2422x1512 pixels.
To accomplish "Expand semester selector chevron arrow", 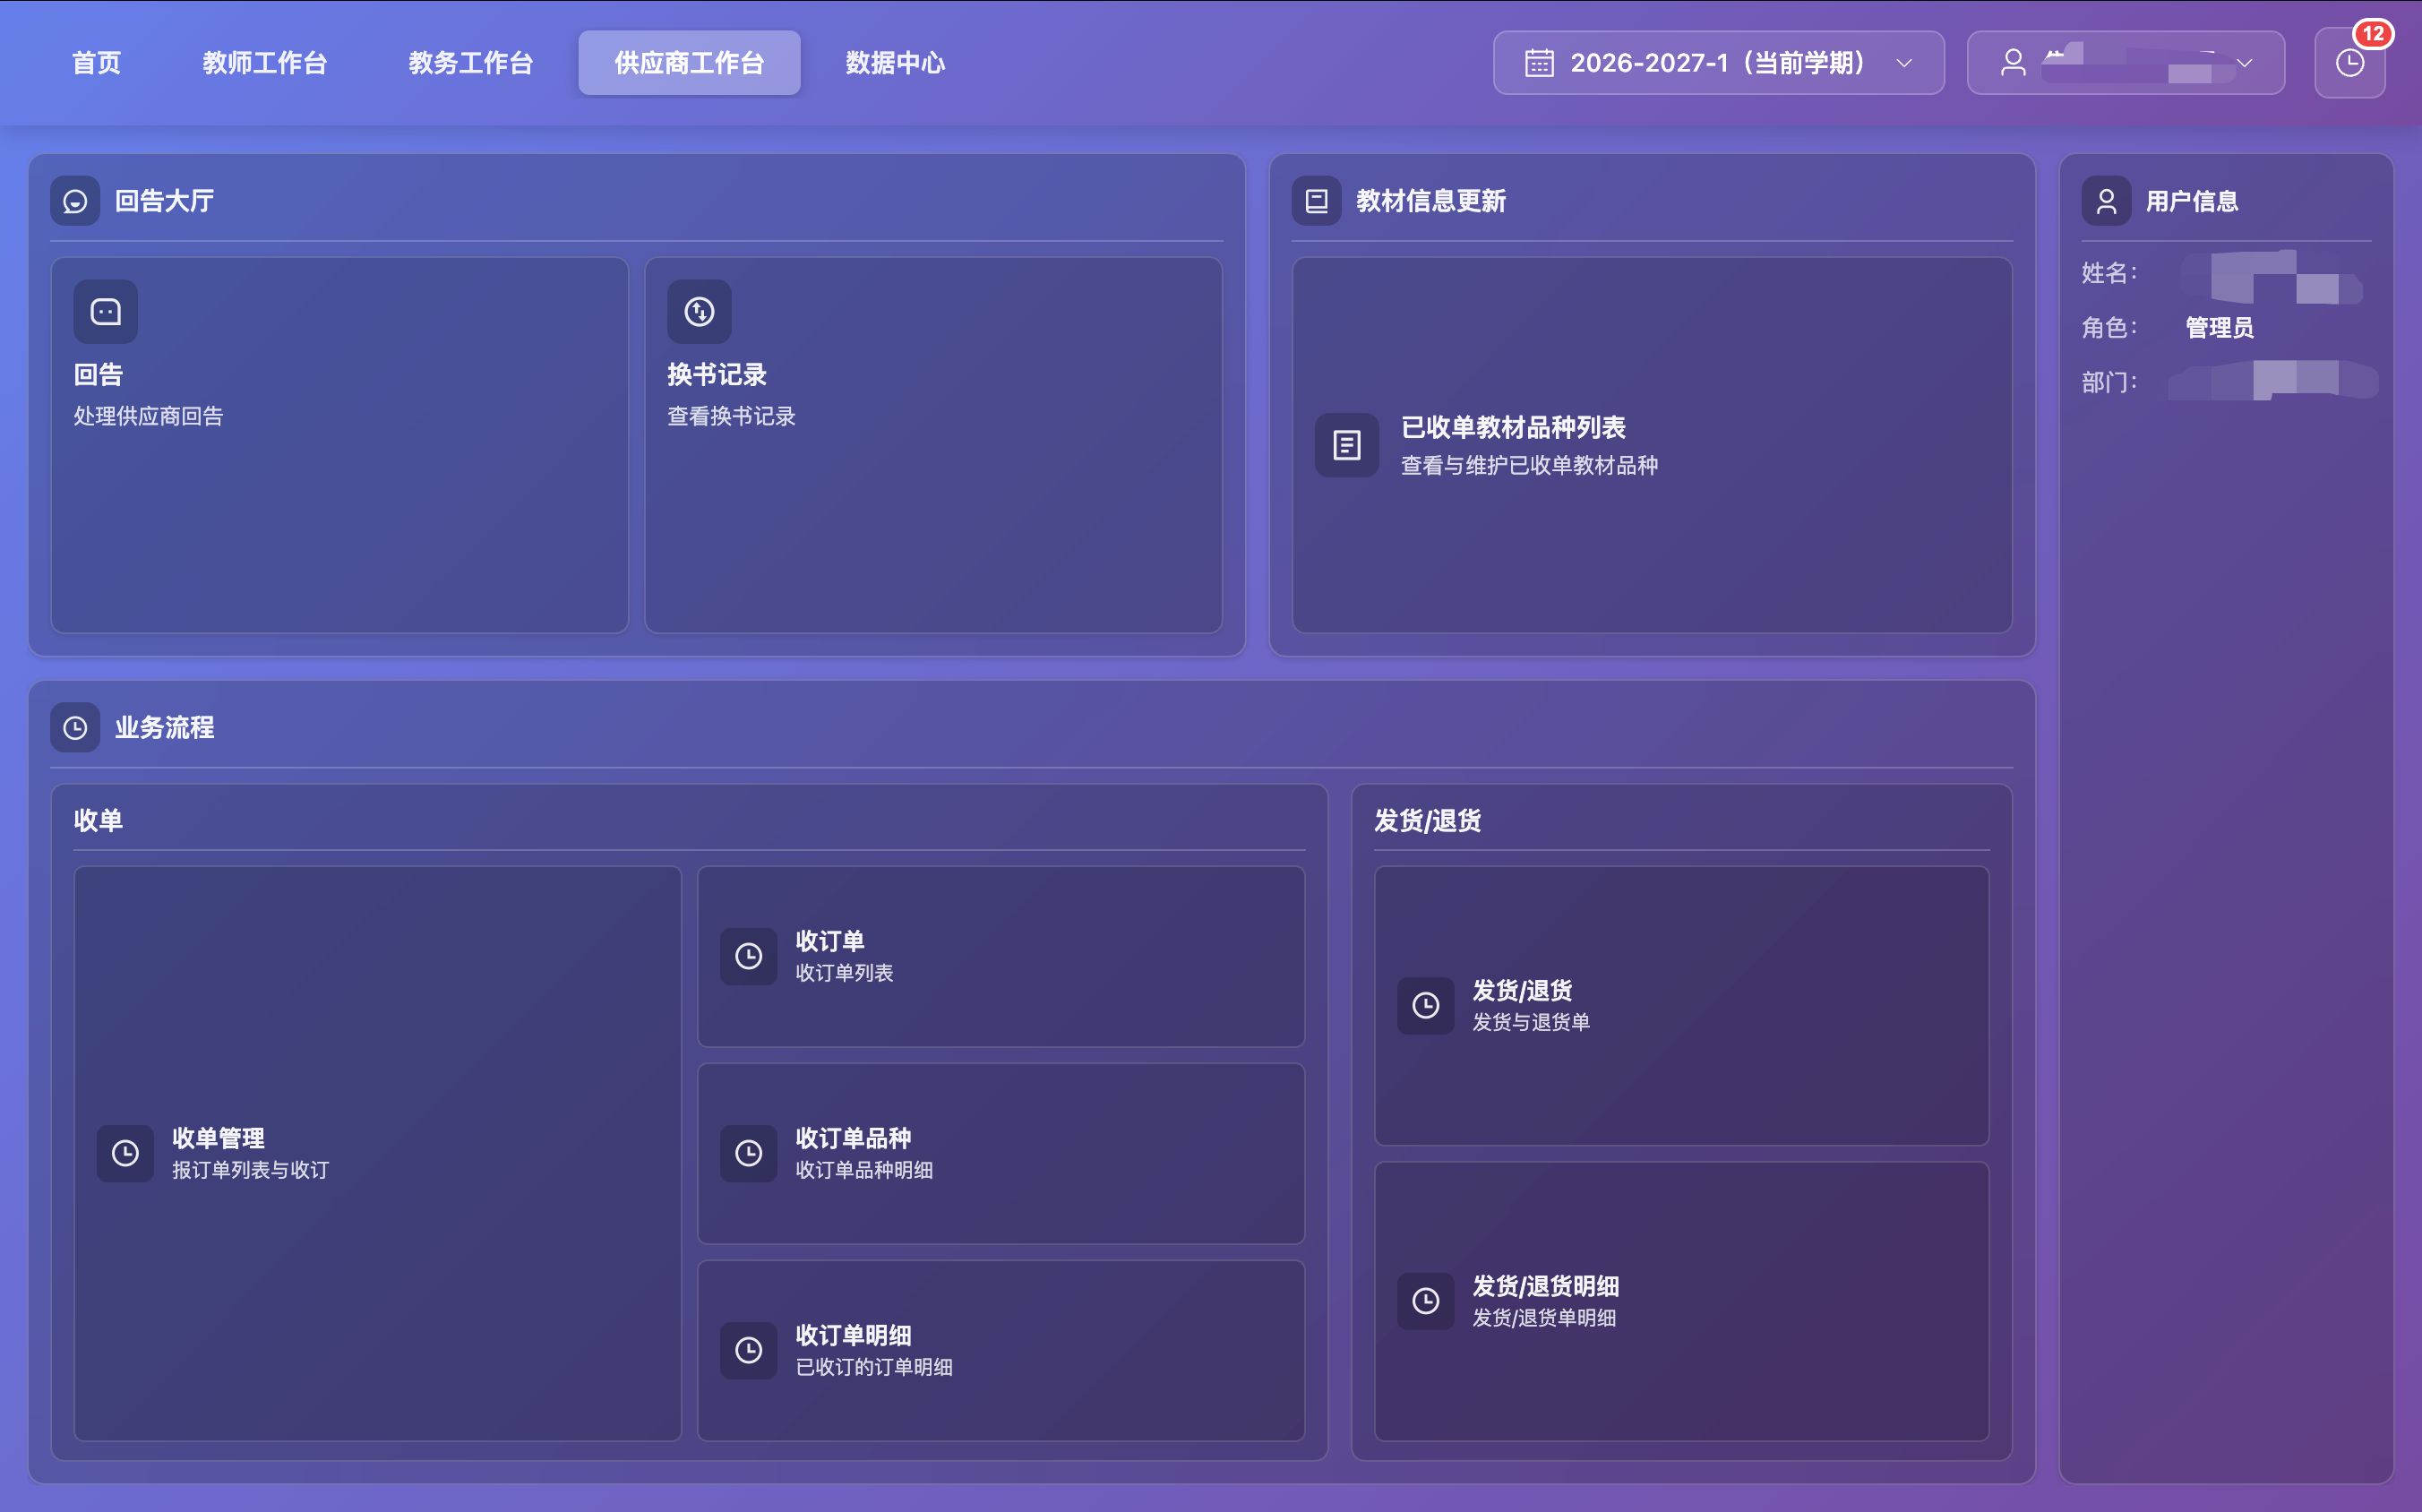I will pos(1904,63).
